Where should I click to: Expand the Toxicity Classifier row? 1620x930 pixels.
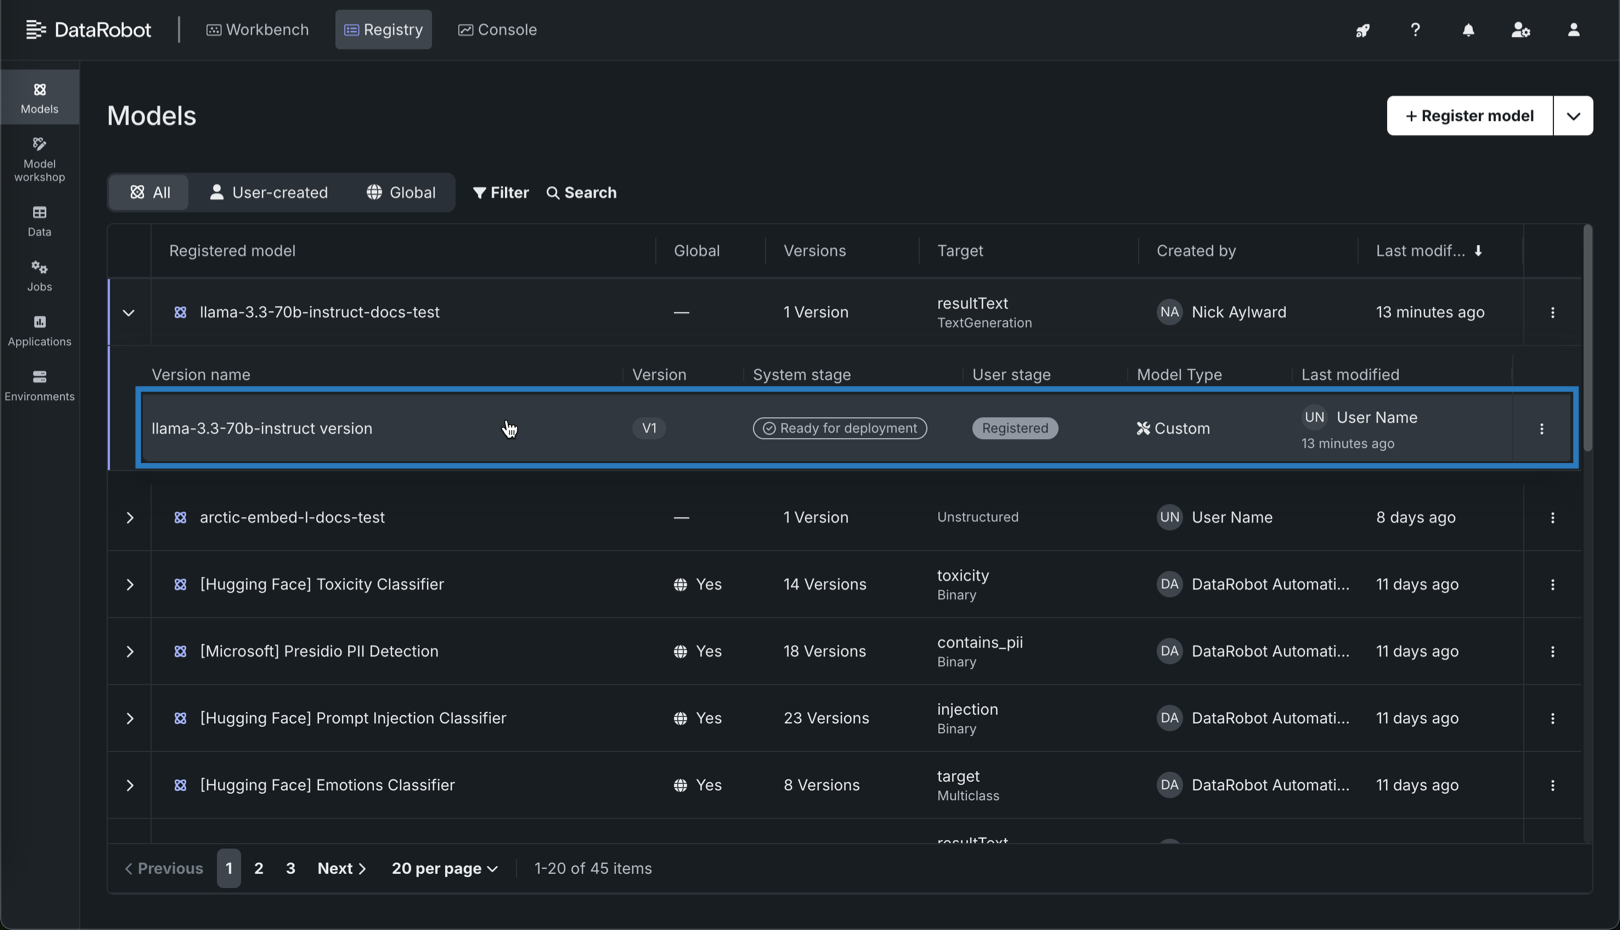click(130, 585)
